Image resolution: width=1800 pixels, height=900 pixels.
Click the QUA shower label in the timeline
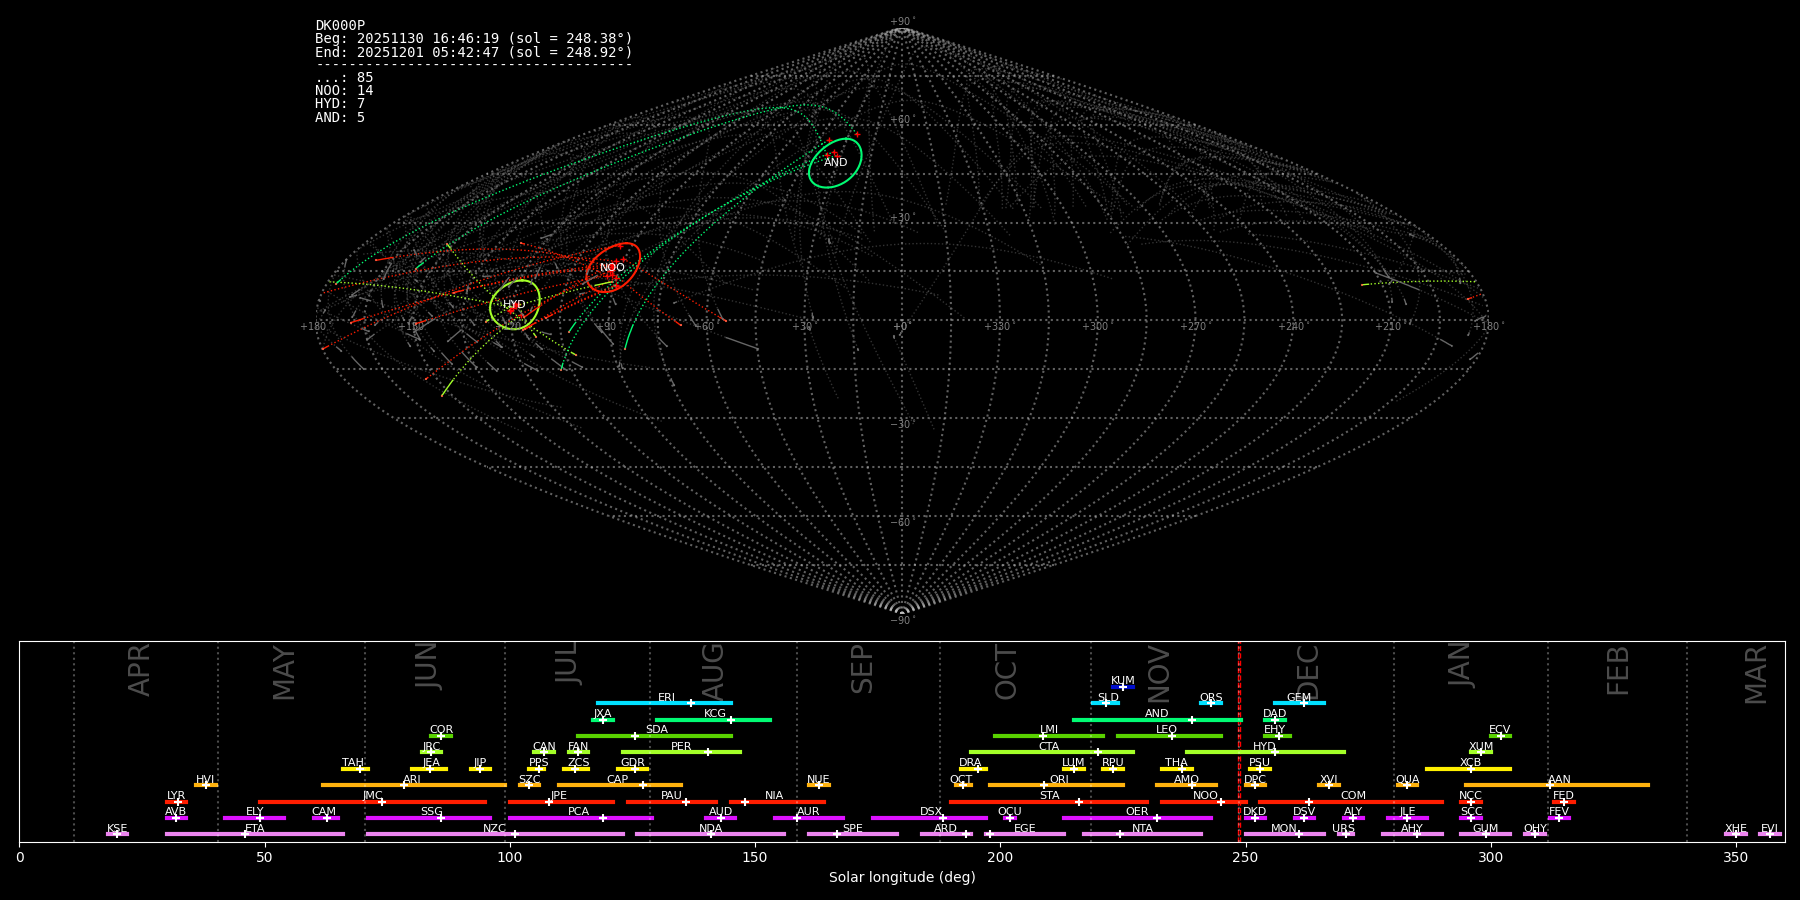click(x=1407, y=780)
